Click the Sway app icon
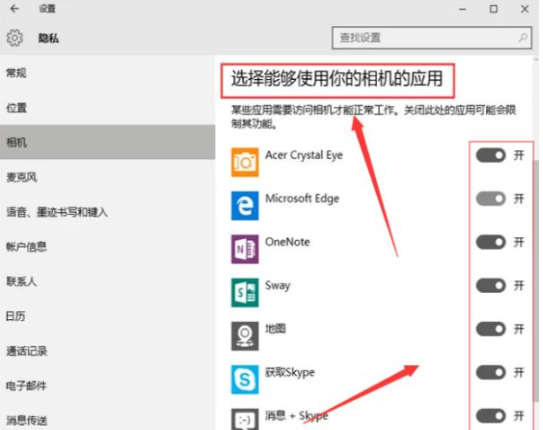The width and height of the screenshot is (543, 430). pos(245,293)
